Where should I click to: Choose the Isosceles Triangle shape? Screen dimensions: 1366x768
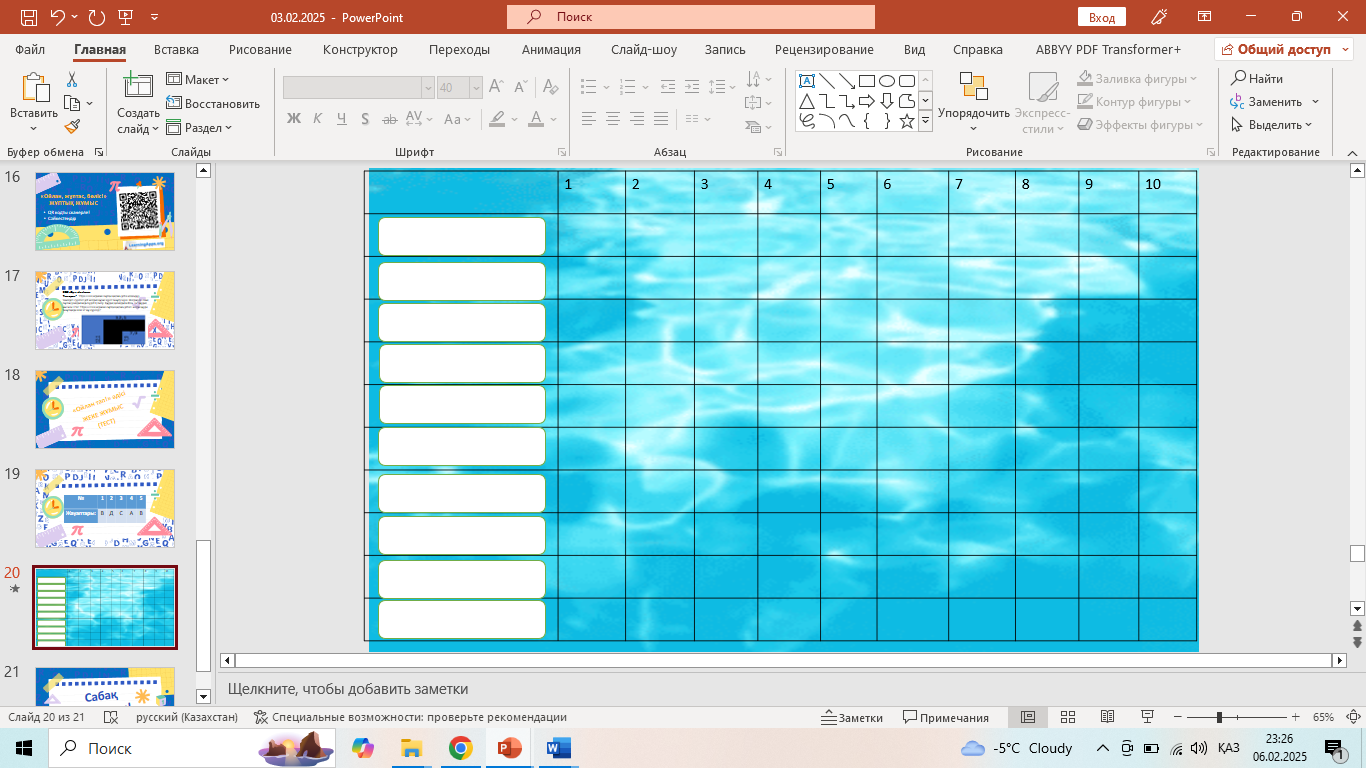point(806,101)
